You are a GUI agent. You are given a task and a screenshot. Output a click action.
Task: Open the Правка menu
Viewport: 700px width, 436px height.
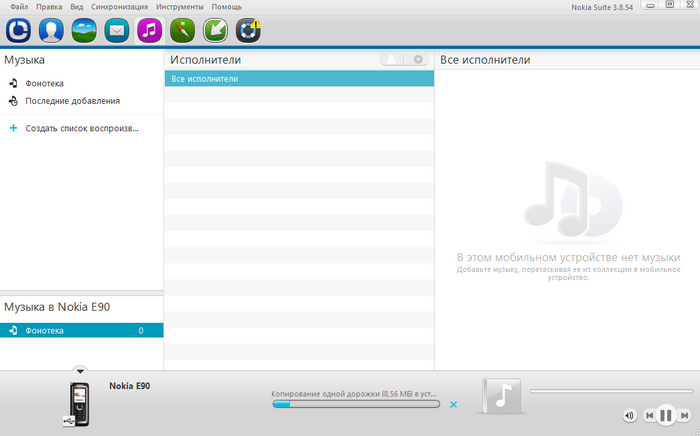(x=49, y=7)
